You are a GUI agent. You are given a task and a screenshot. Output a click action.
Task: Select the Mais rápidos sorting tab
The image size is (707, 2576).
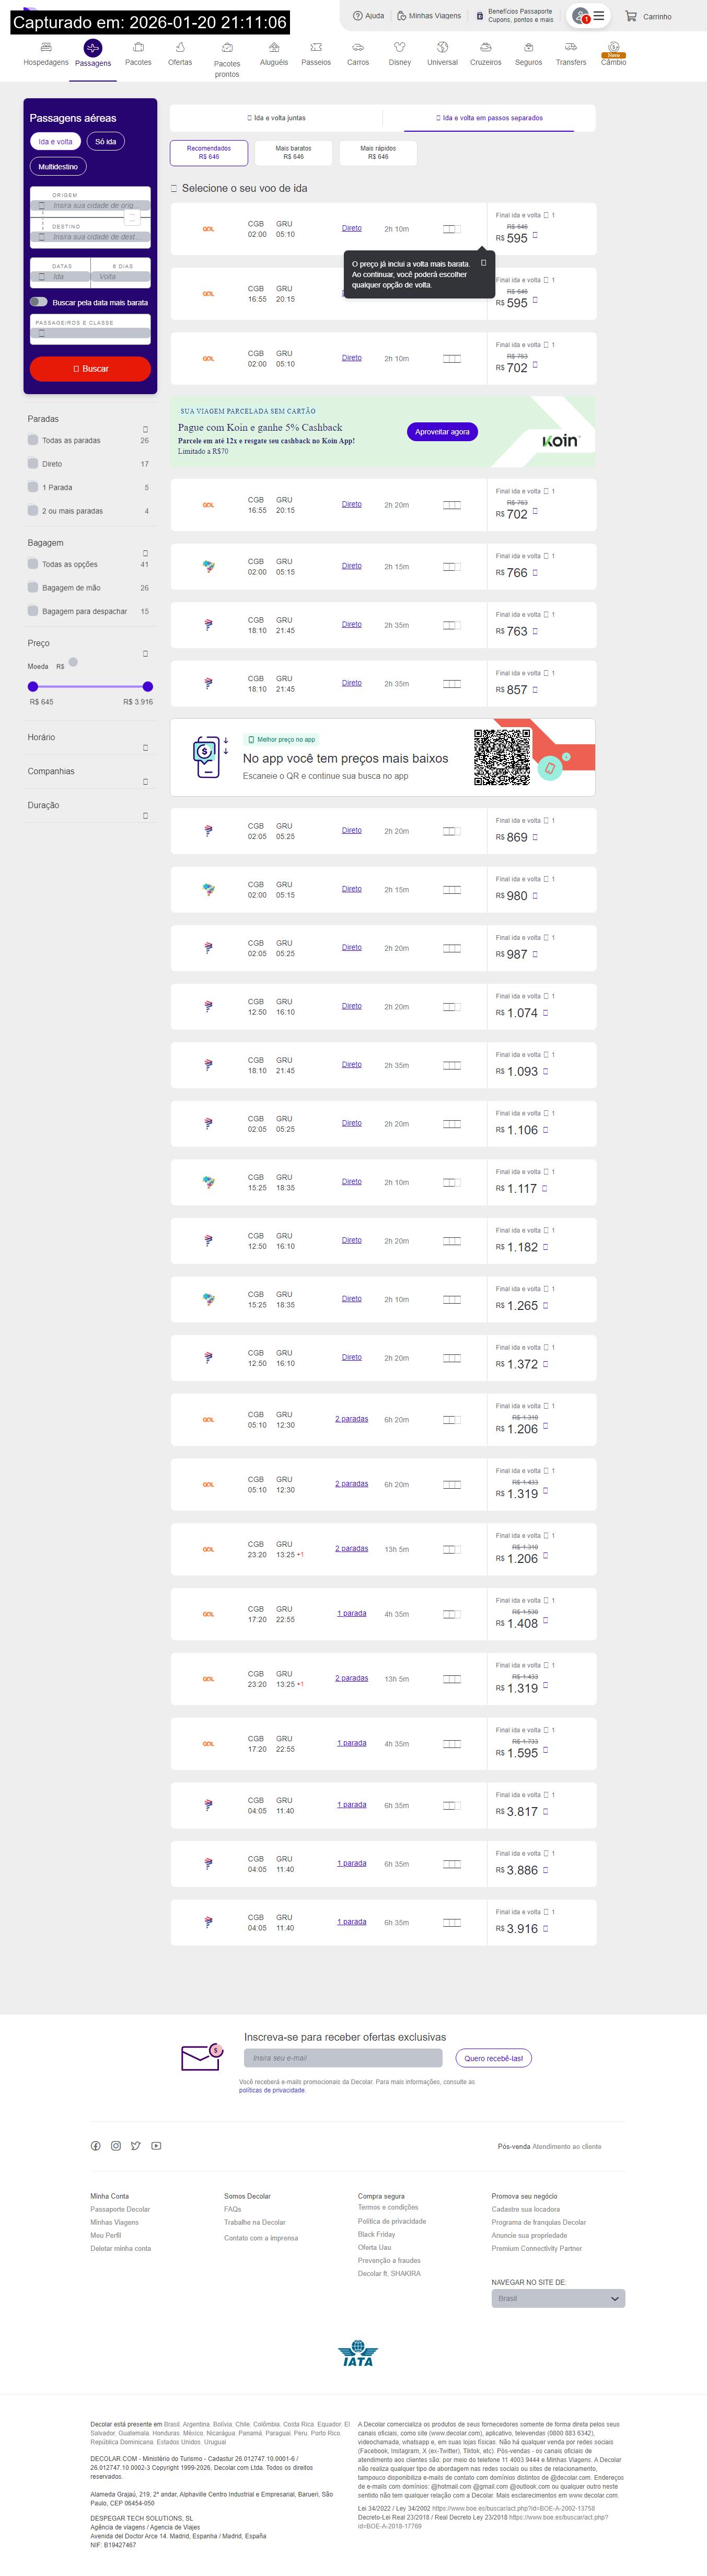(378, 152)
